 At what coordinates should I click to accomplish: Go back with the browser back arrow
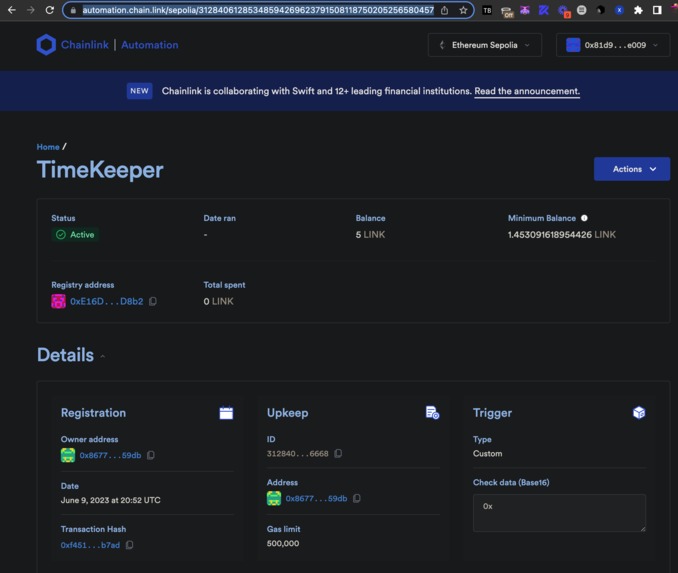coord(12,10)
